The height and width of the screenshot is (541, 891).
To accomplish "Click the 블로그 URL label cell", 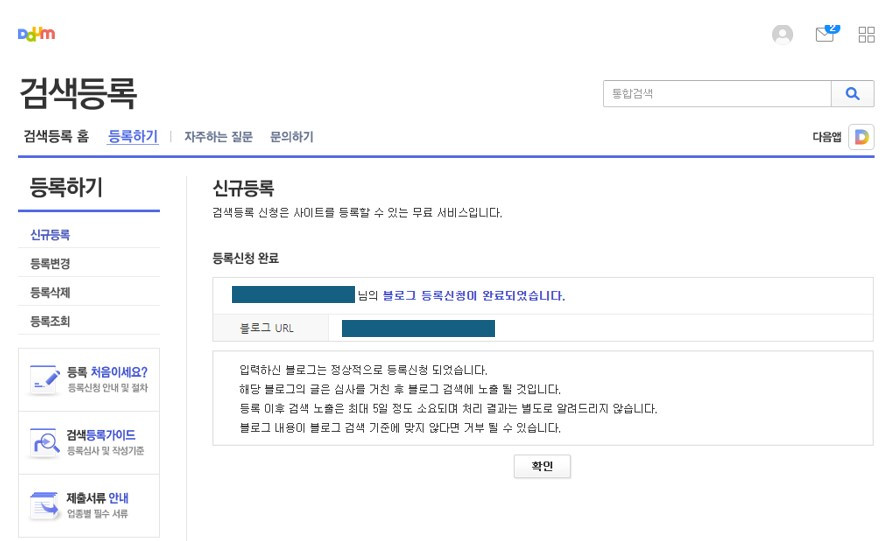I will [271, 328].
